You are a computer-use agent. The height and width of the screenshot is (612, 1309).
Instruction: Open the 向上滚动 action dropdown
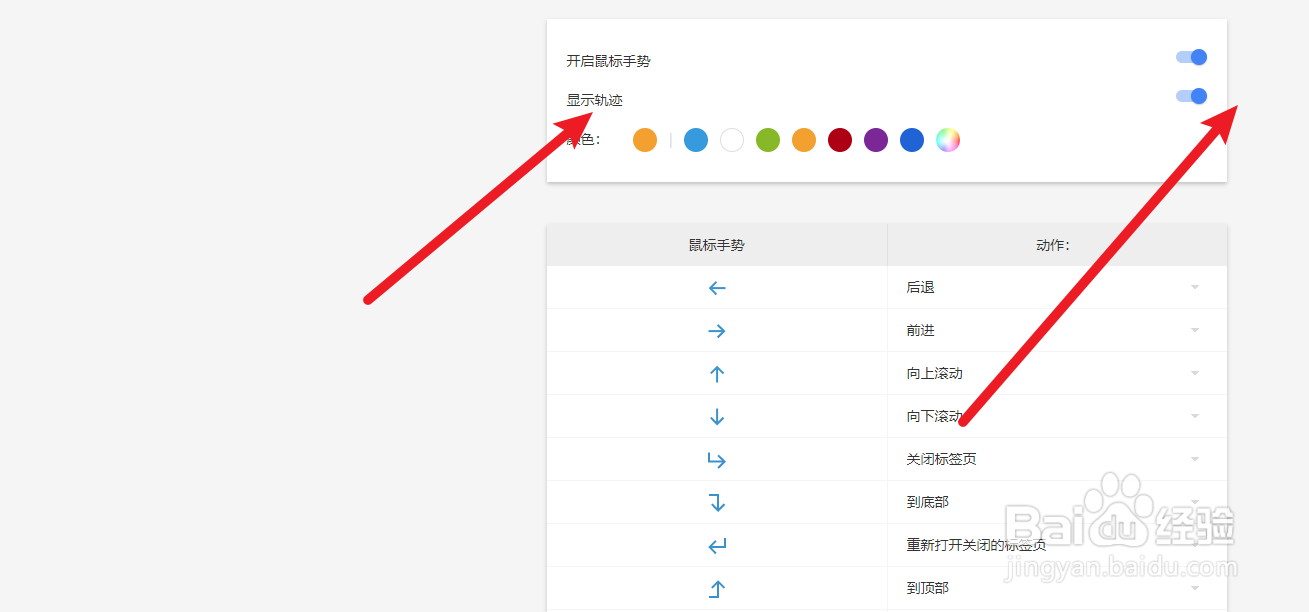click(1194, 373)
